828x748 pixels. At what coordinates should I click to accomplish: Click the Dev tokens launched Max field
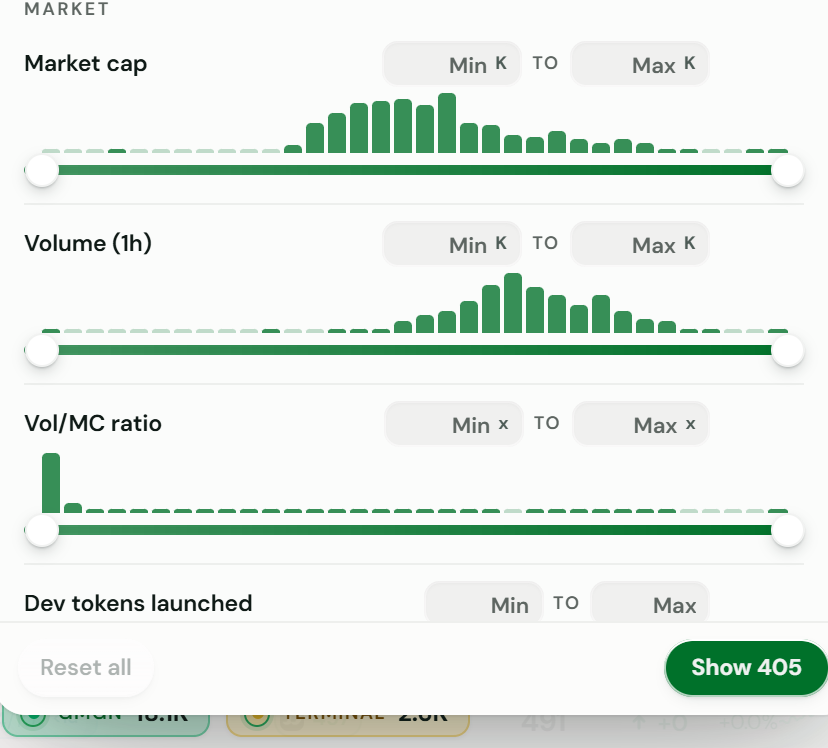(x=650, y=602)
